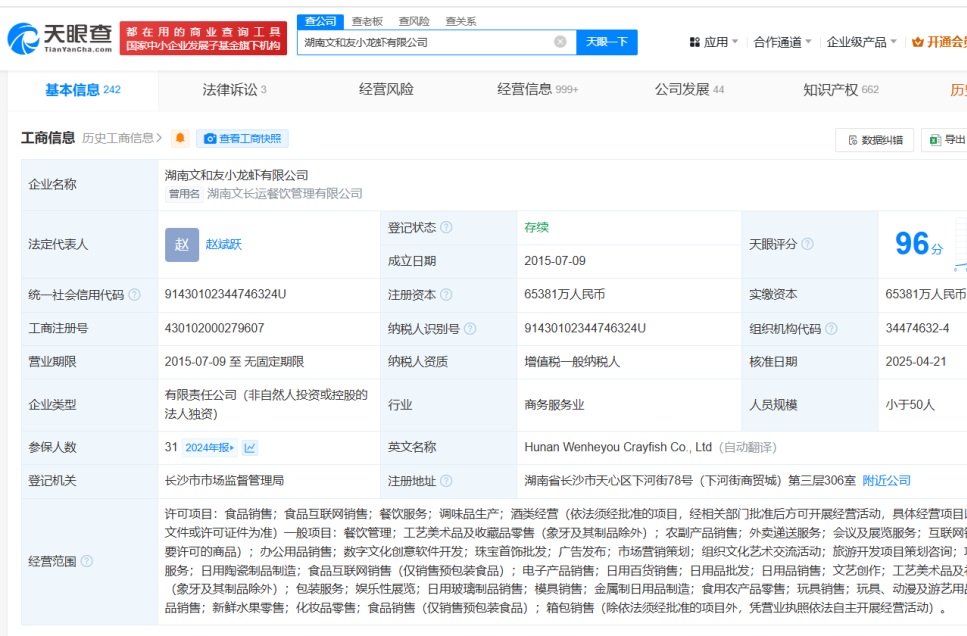The width and height of the screenshot is (967, 636).
Task: Click the help icon next to 统一社会信用代码
Action: [134, 295]
